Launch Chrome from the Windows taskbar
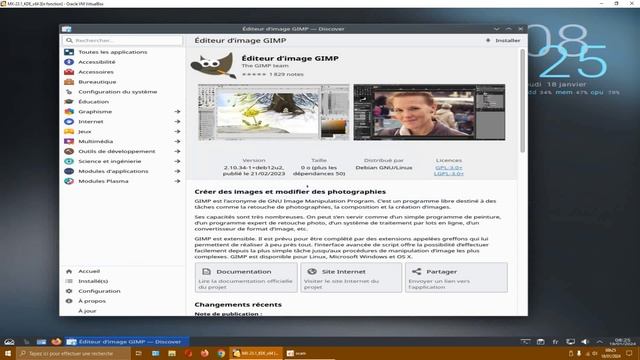 (221, 353)
